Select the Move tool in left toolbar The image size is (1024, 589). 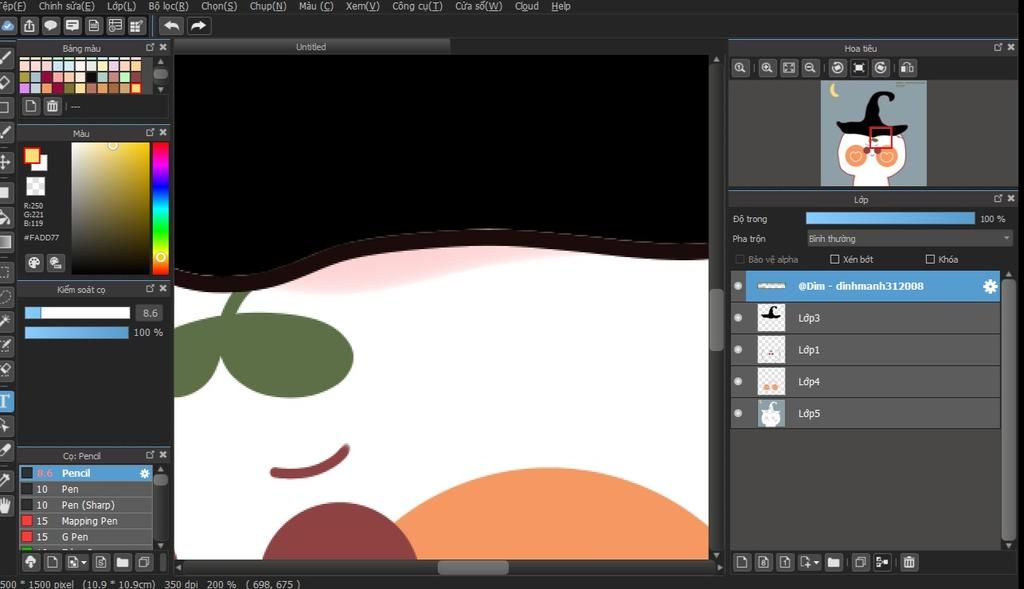(6, 161)
